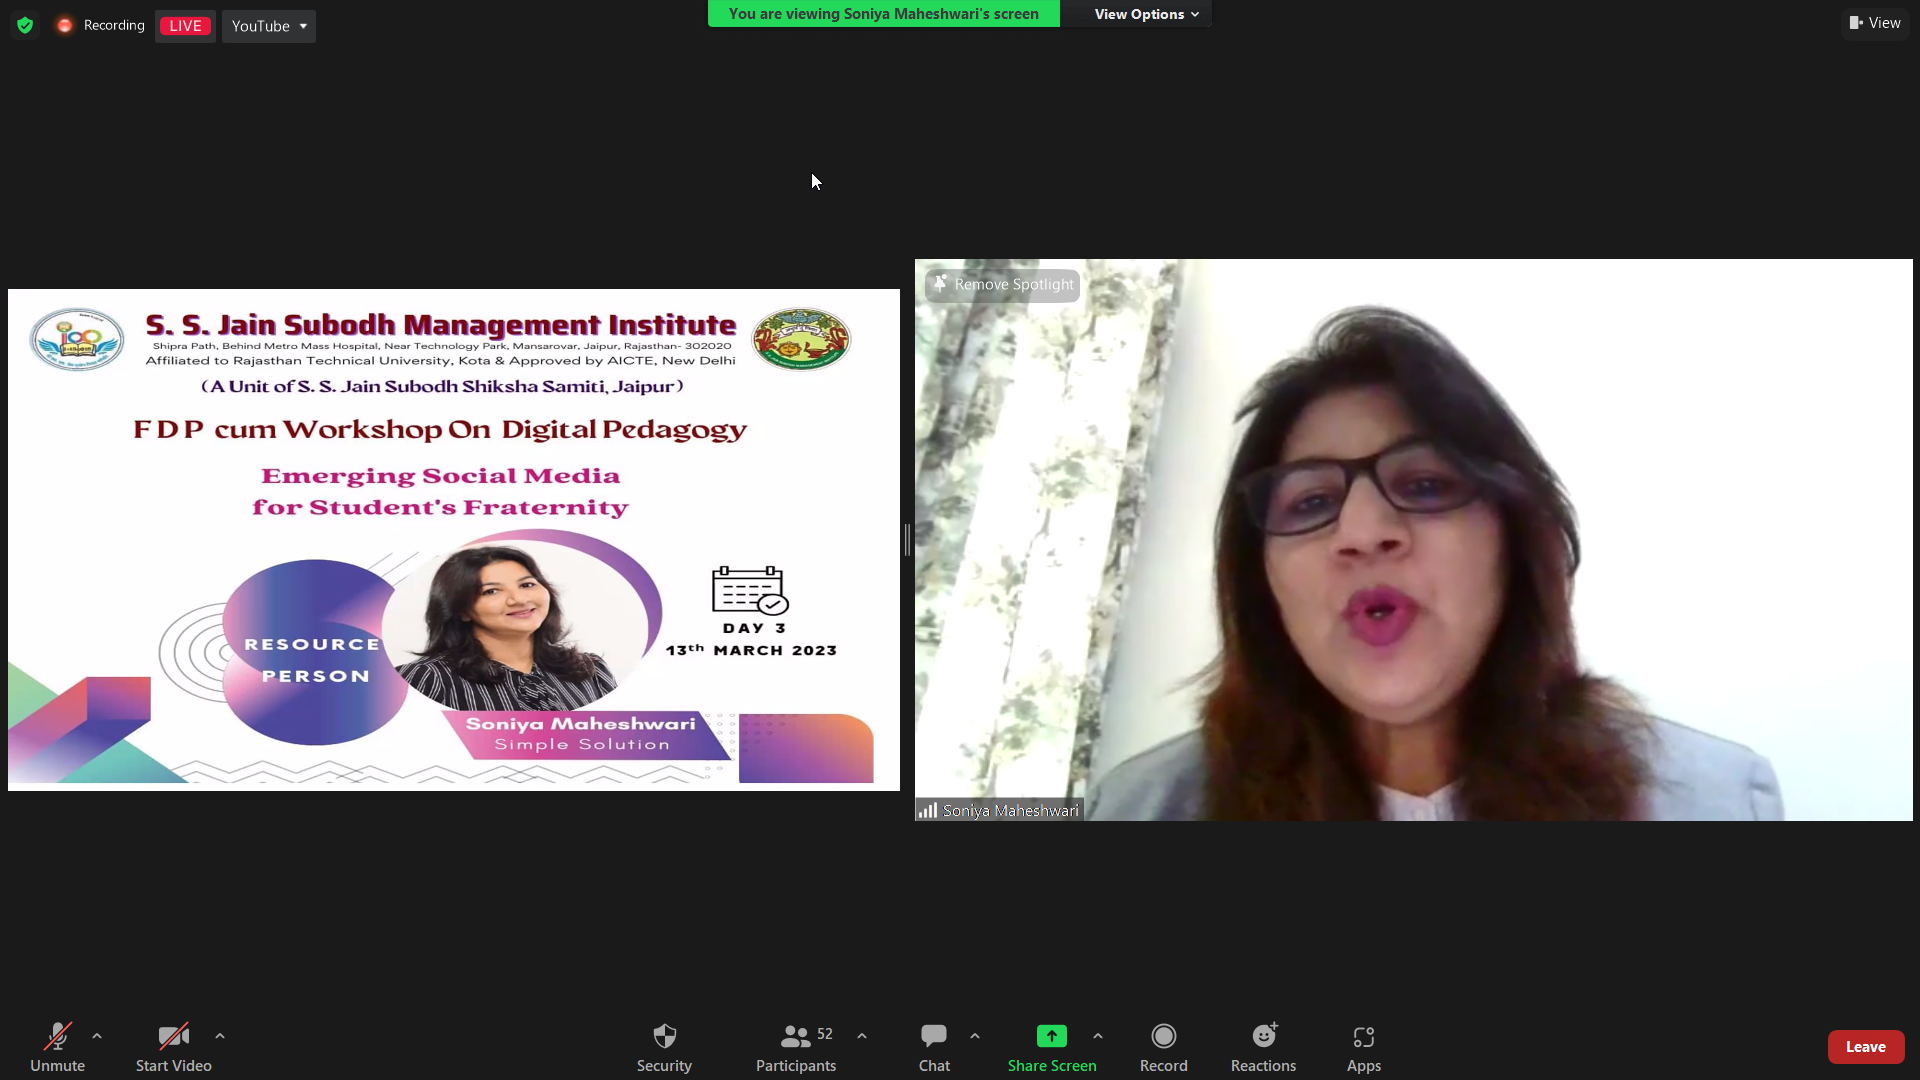The image size is (1920, 1080).
Task: Open the Participants panel icon
Action: [796, 1037]
